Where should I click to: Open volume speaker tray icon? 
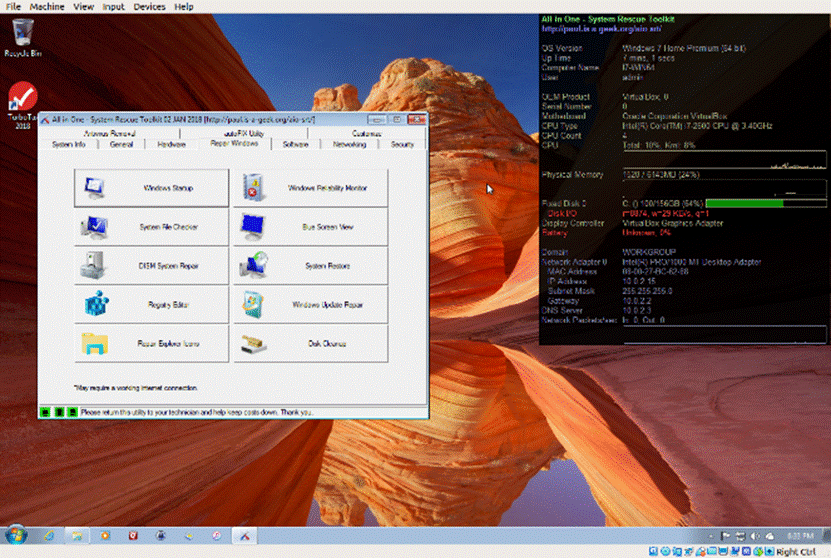(x=755, y=536)
